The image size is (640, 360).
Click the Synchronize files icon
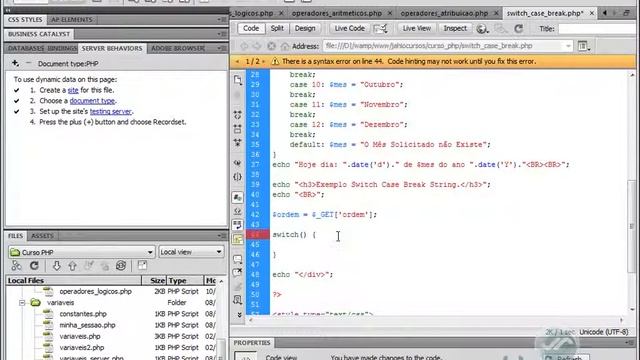(121, 266)
